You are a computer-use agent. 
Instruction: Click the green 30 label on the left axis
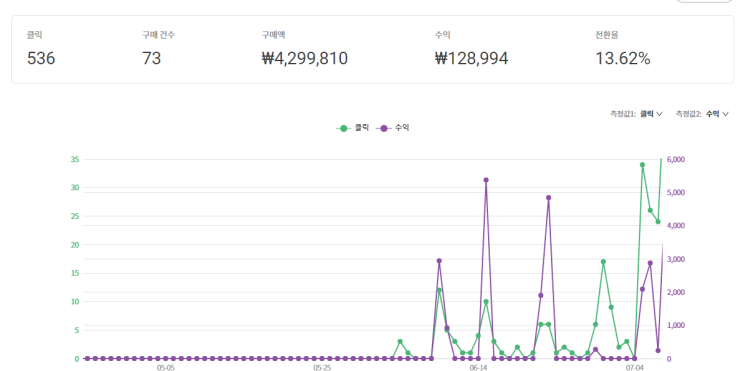pyautogui.click(x=74, y=188)
